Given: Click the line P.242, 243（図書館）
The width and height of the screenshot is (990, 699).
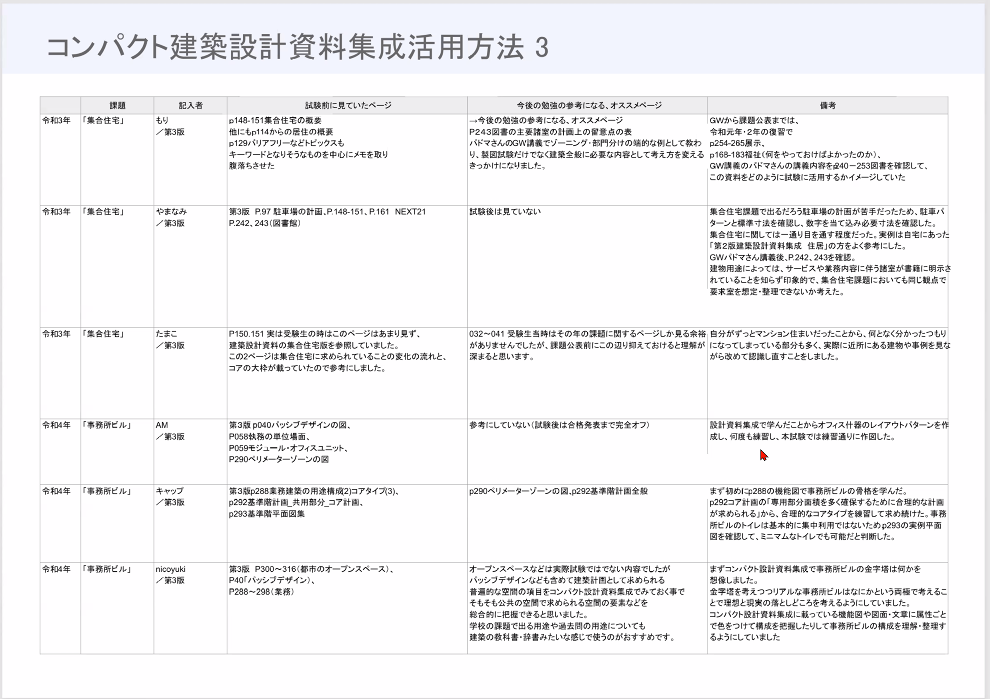Looking at the screenshot, I should [x=265, y=223].
